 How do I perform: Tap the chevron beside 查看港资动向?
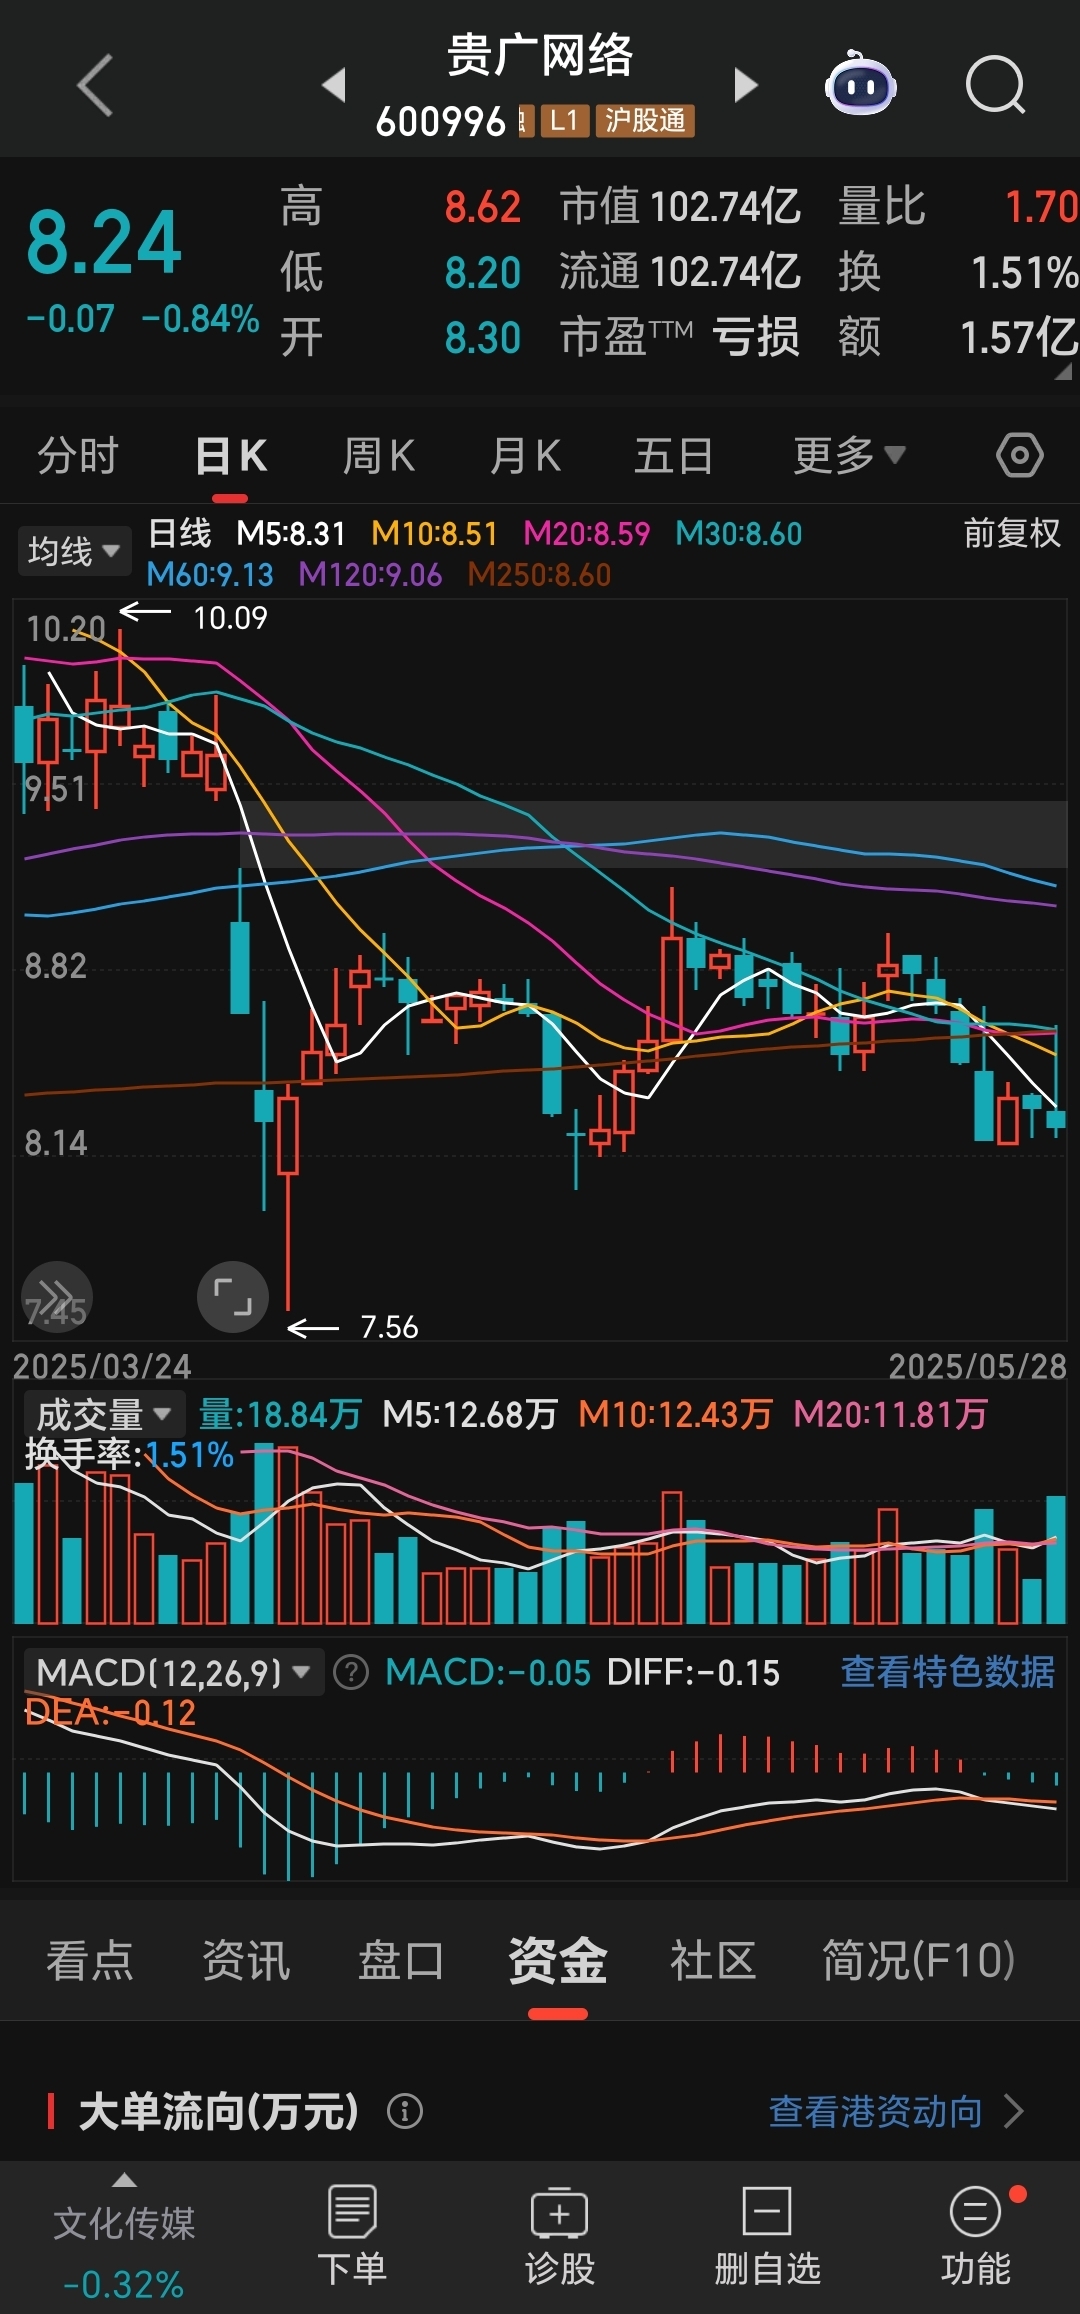coord(1014,2111)
